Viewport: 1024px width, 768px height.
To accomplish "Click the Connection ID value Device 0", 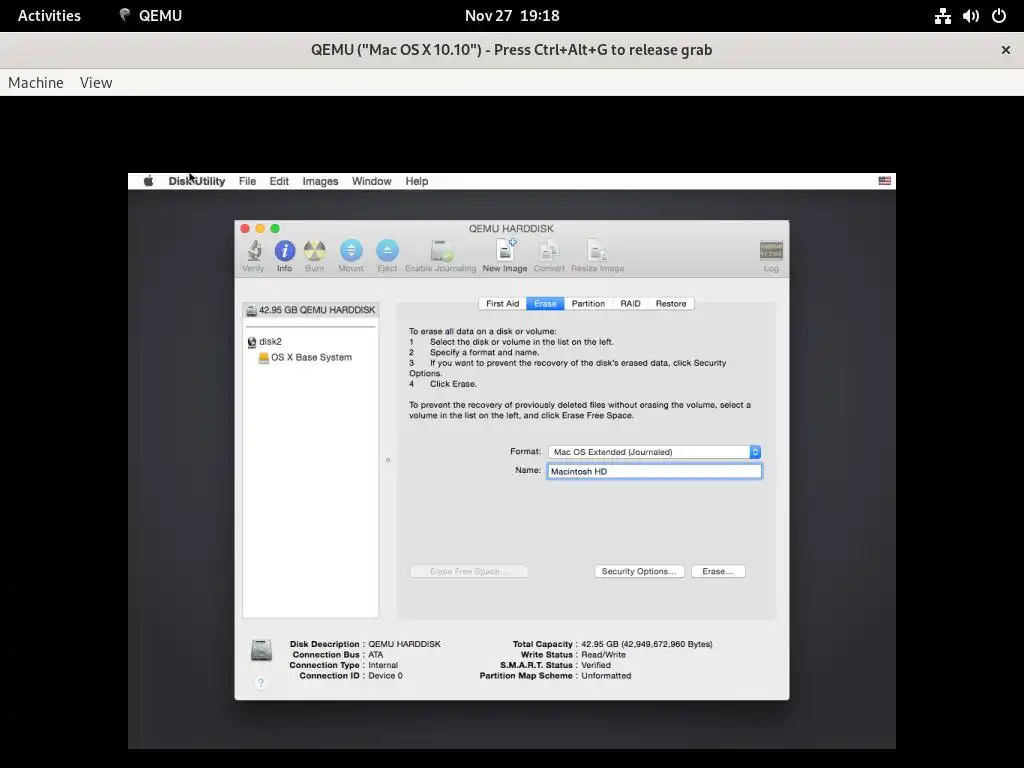I will click(x=385, y=676).
